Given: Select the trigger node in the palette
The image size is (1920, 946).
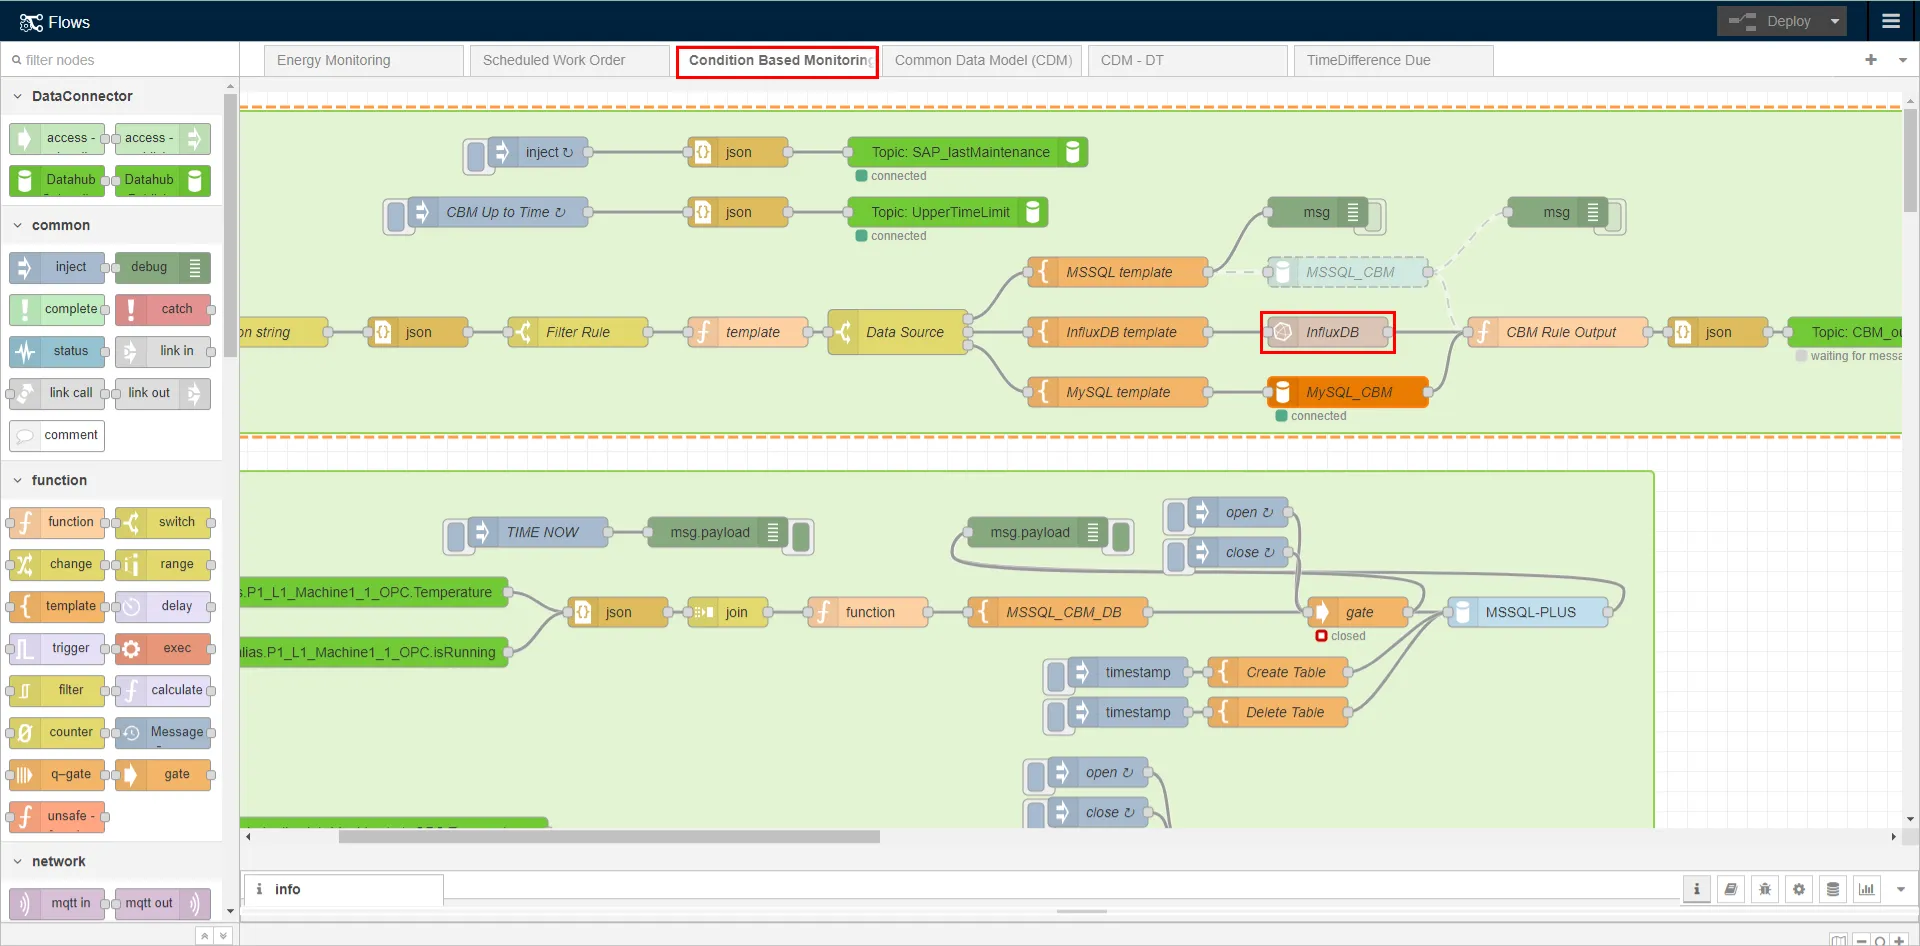Looking at the screenshot, I should coord(57,648).
